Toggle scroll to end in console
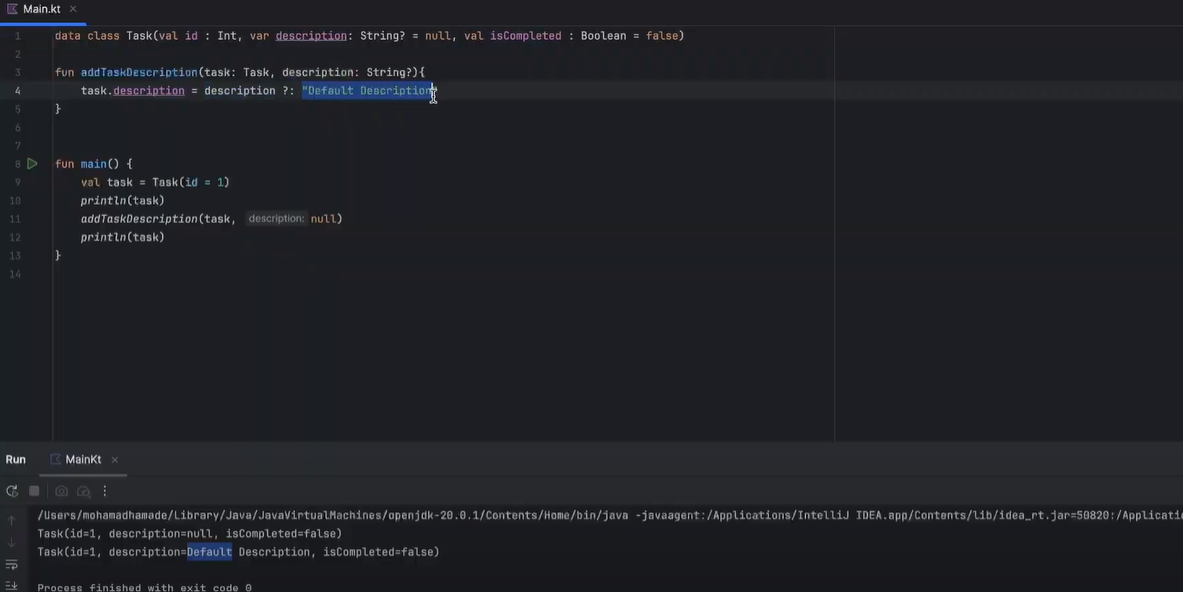Screen dimensions: 1183x592 pos(12,586)
